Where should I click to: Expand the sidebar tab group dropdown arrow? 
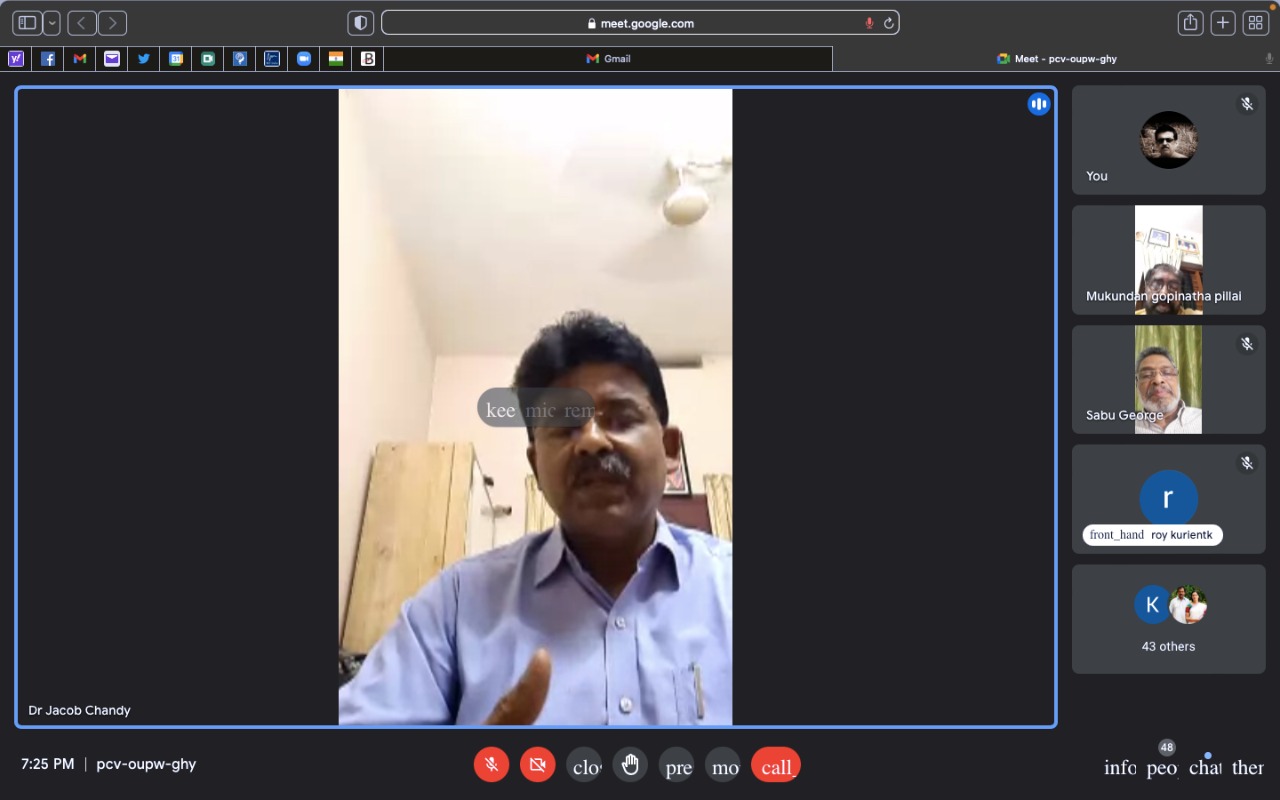tap(51, 23)
